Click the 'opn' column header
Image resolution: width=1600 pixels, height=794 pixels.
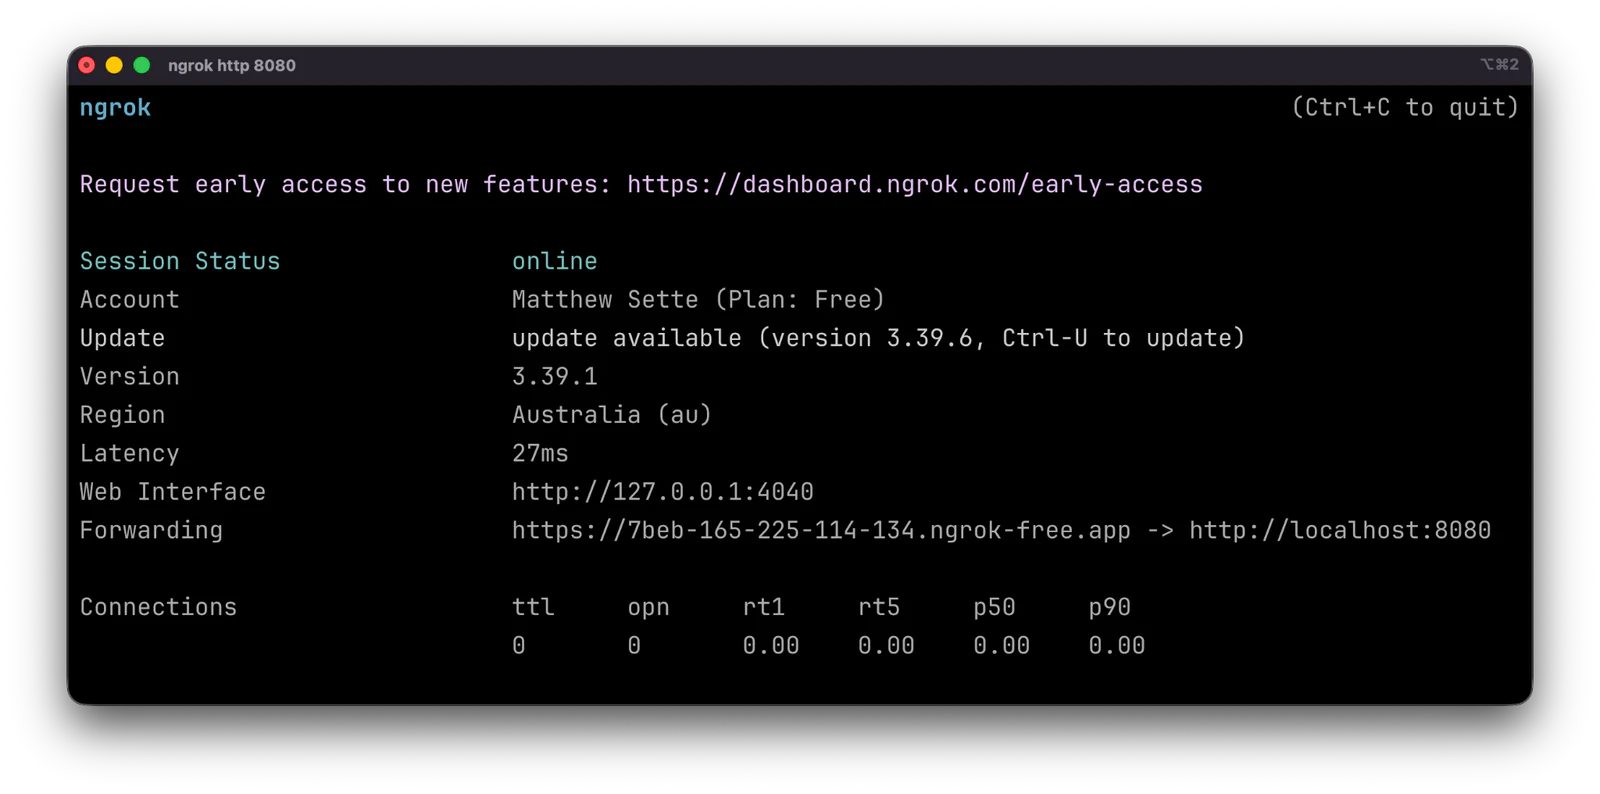648,608
